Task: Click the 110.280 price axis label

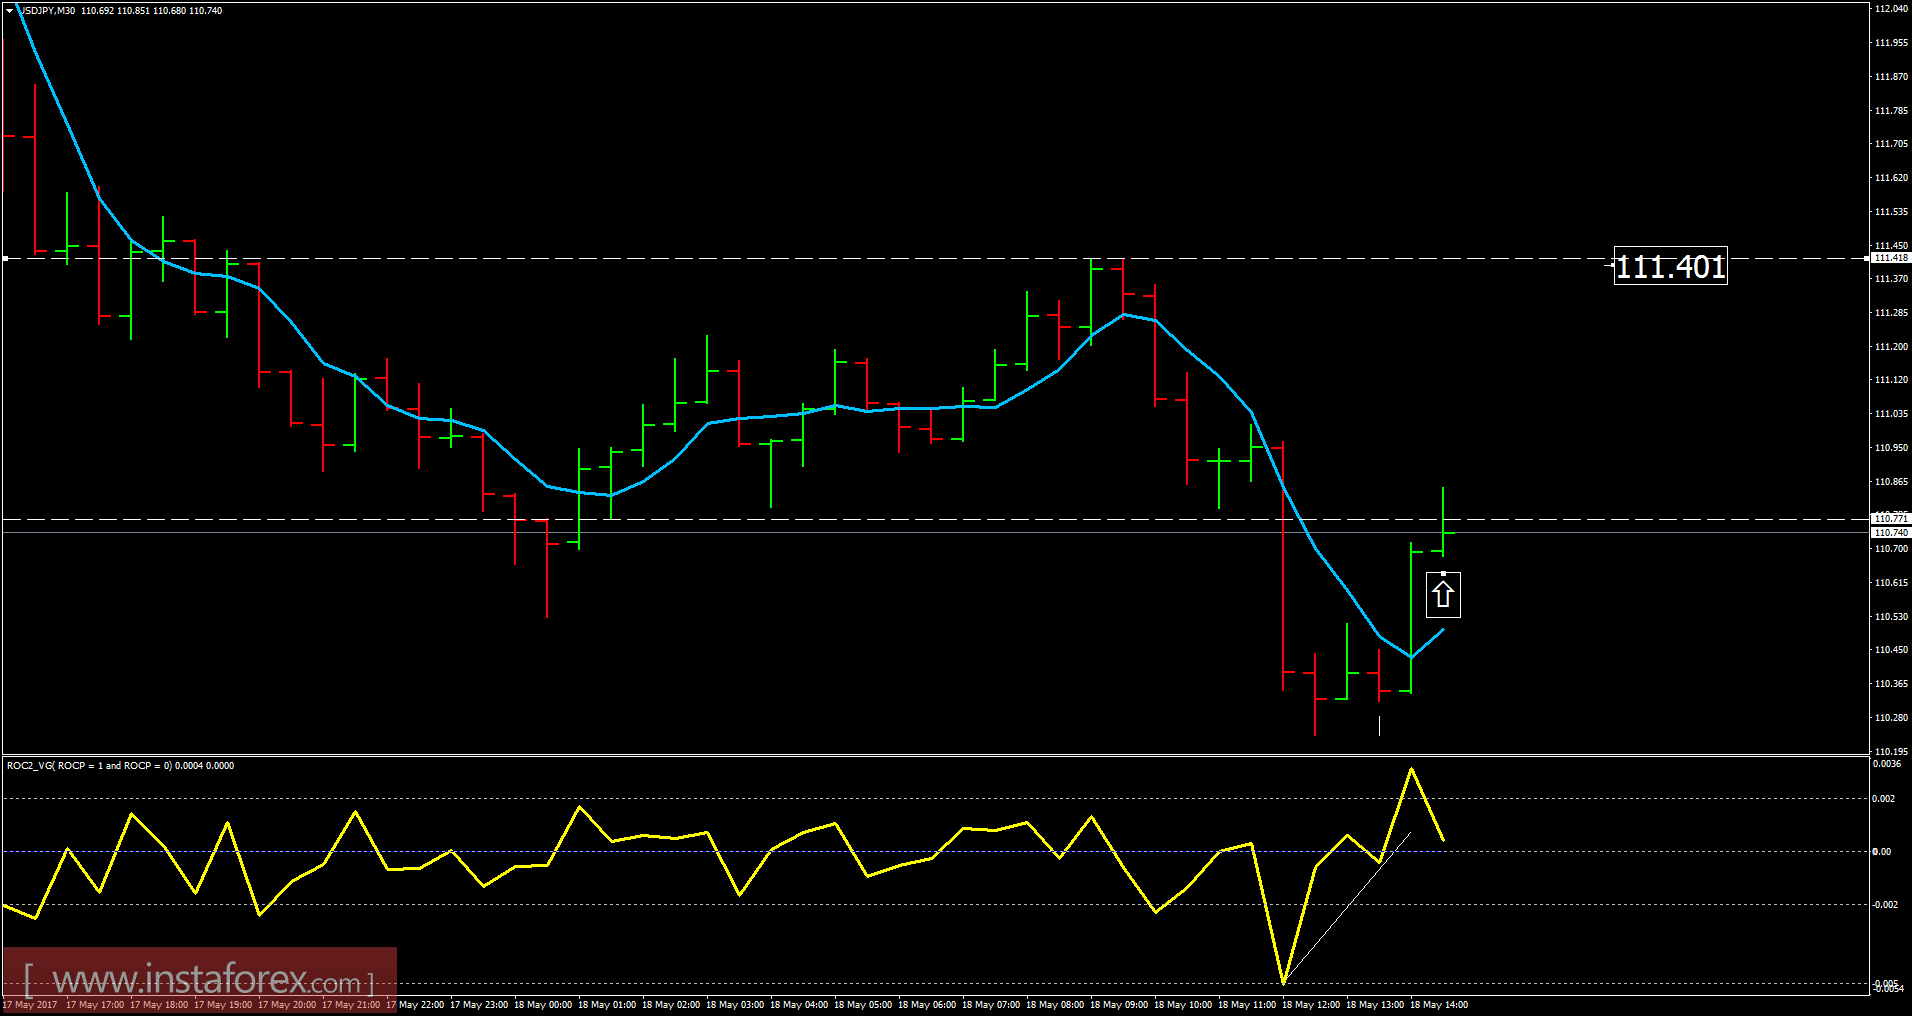Action: coord(1891,718)
